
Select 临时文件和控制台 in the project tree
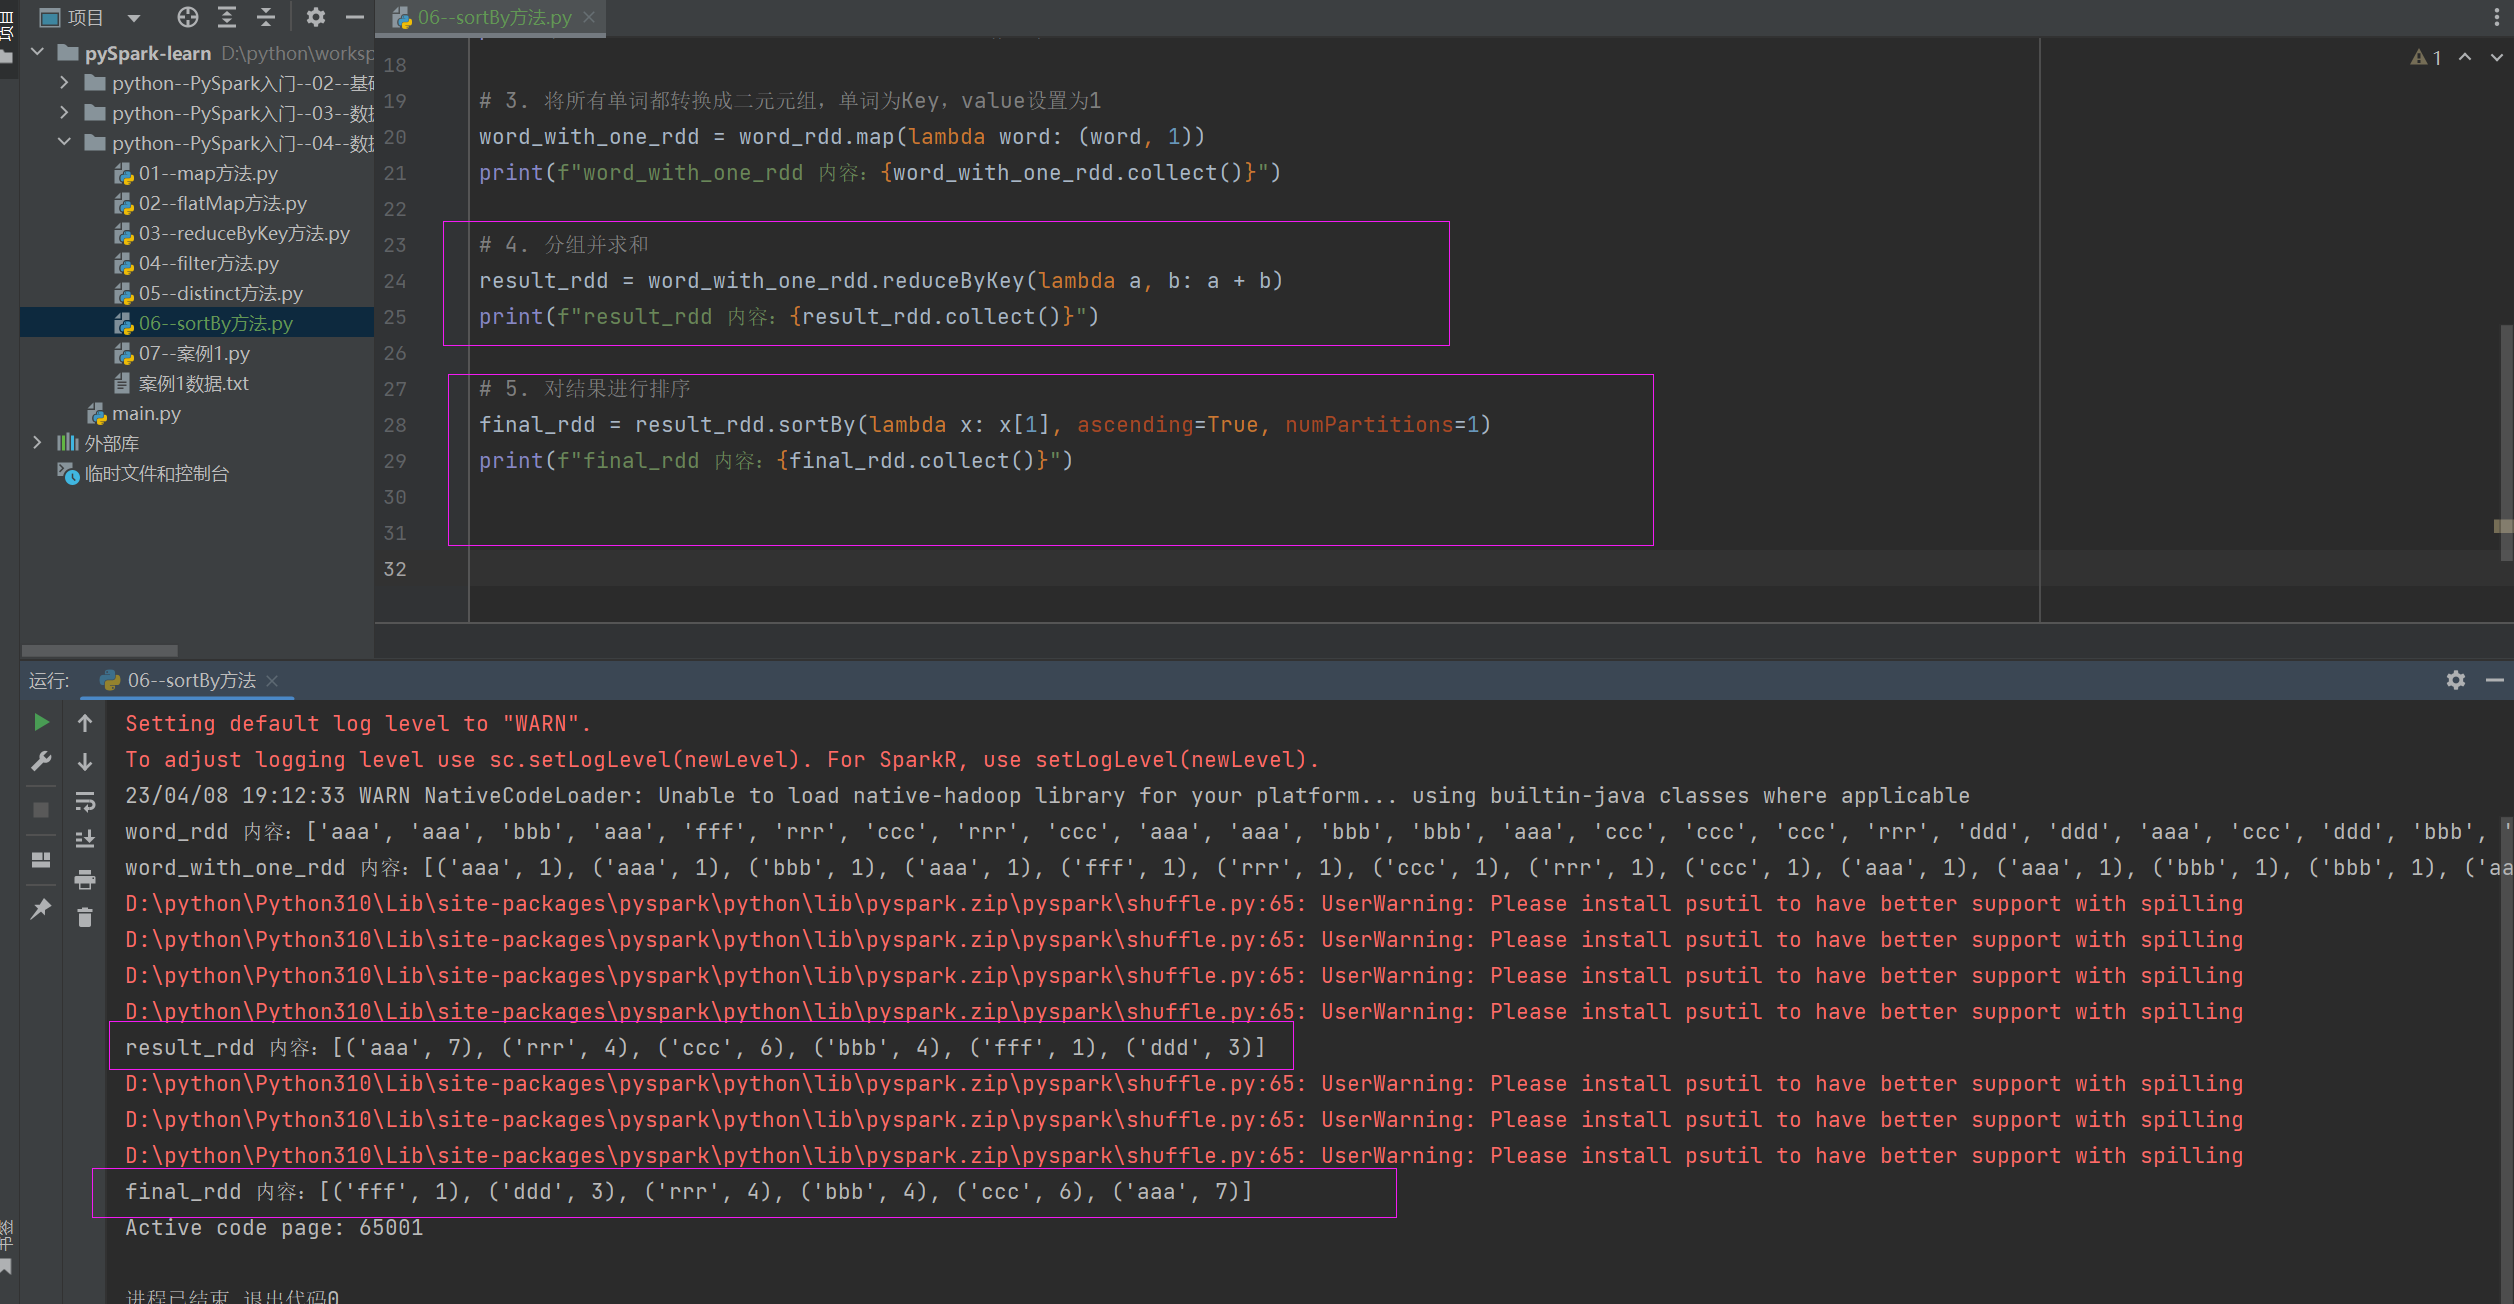[157, 473]
